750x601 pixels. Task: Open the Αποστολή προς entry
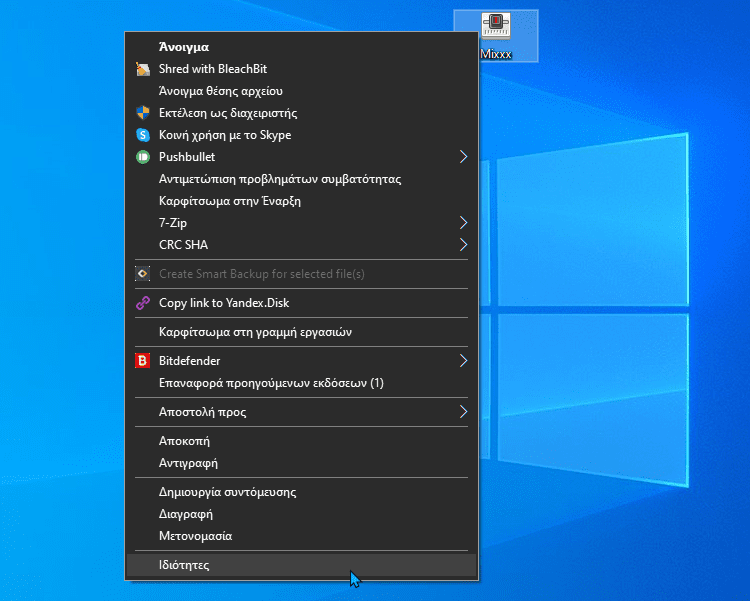coord(302,412)
